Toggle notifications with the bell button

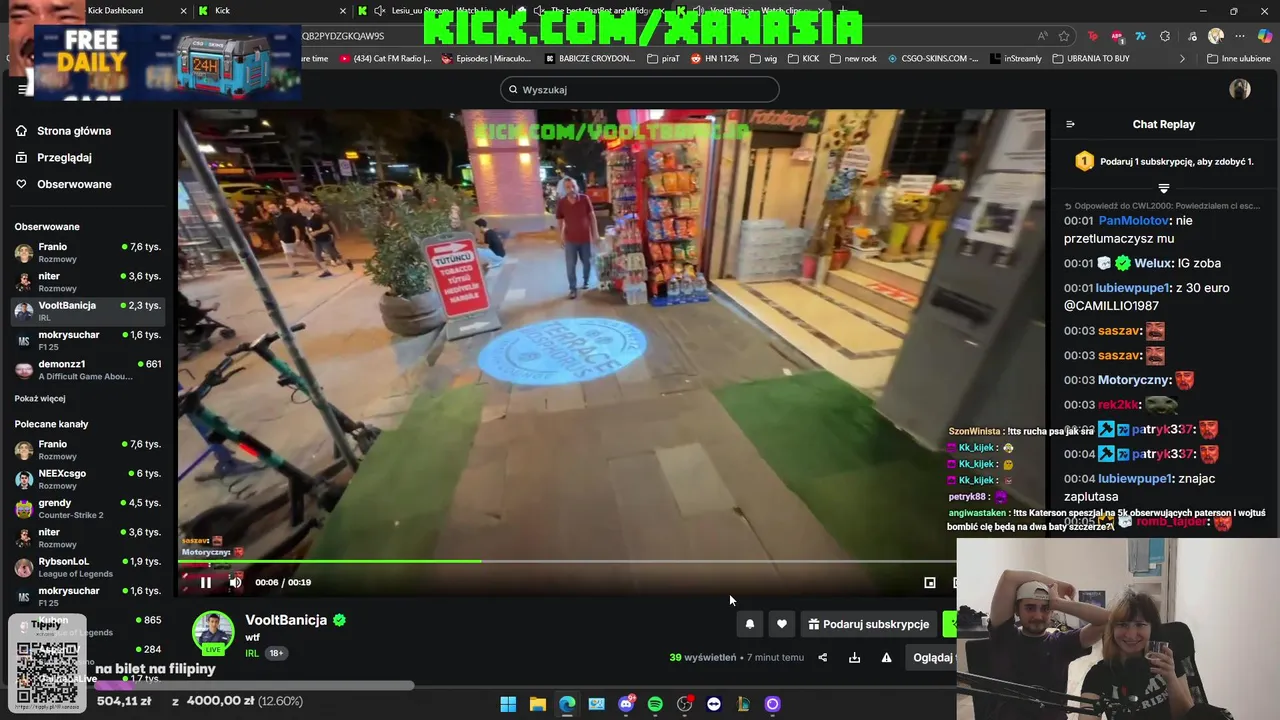click(750, 624)
